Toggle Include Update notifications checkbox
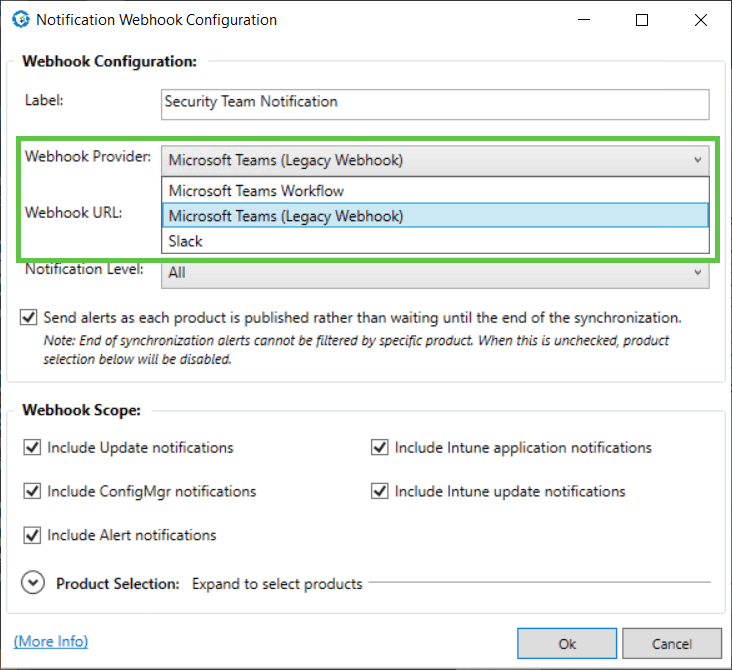732x670 pixels. click(32, 447)
